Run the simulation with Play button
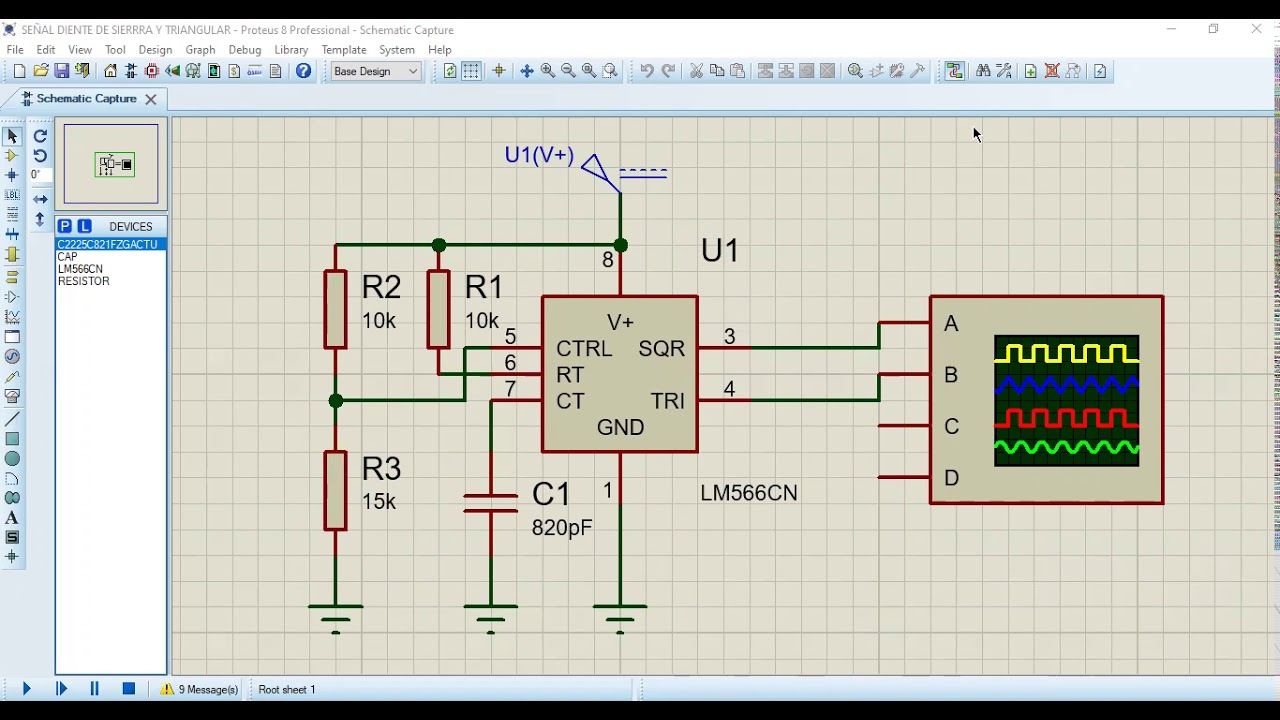This screenshot has height=720, width=1280. coord(27,689)
